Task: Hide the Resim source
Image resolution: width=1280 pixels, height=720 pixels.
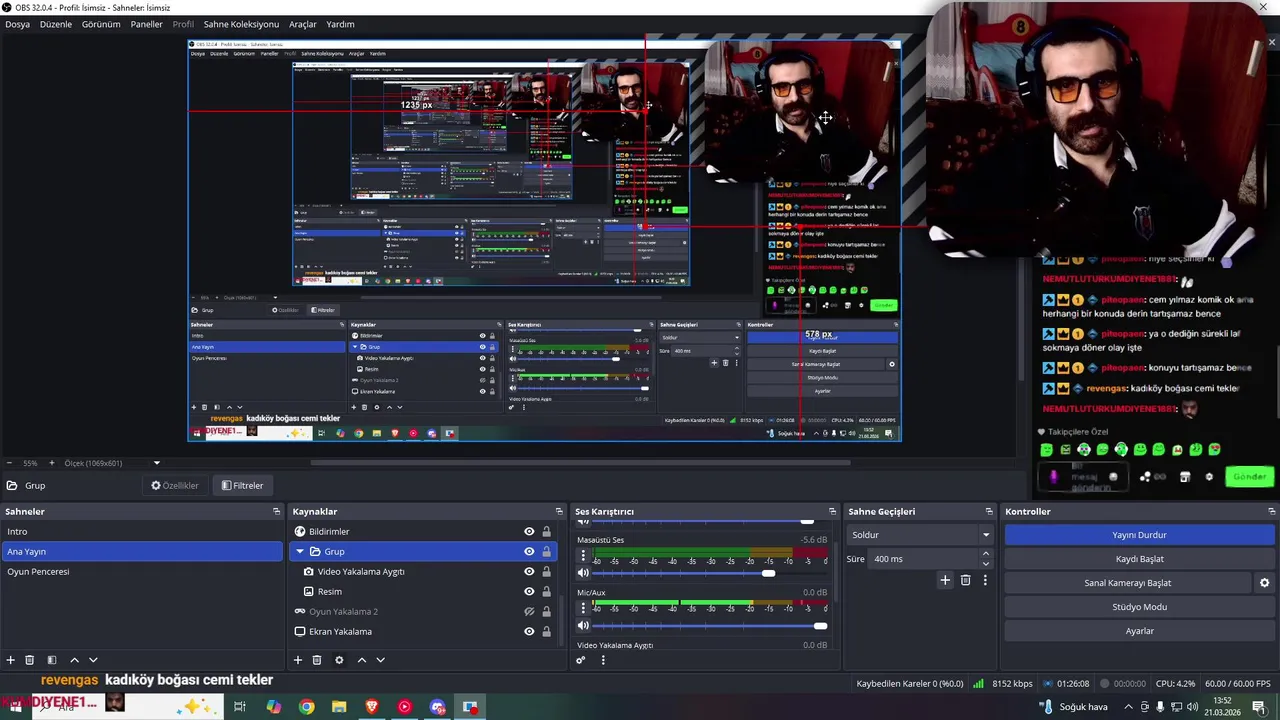Action: [x=529, y=592]
